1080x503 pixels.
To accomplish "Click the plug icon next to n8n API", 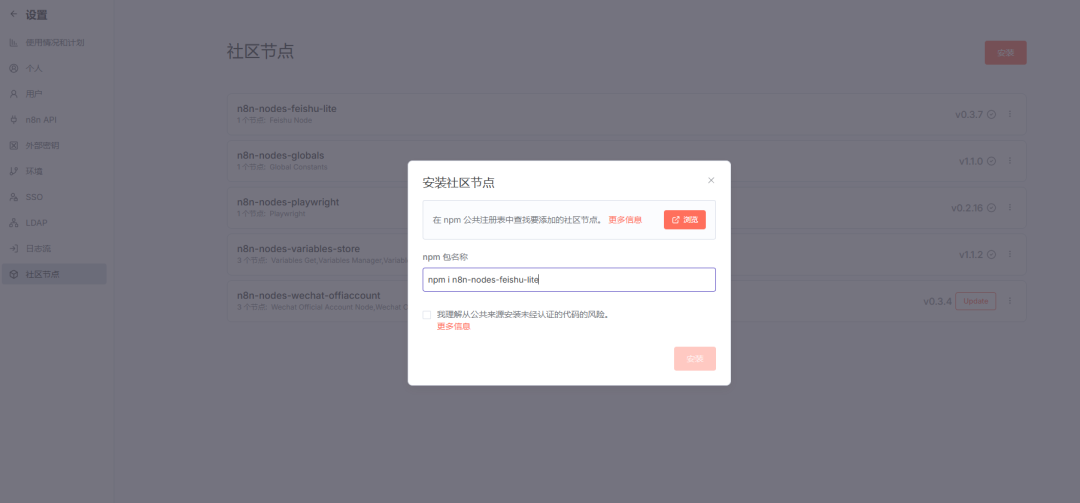I will tap(14, 120).
